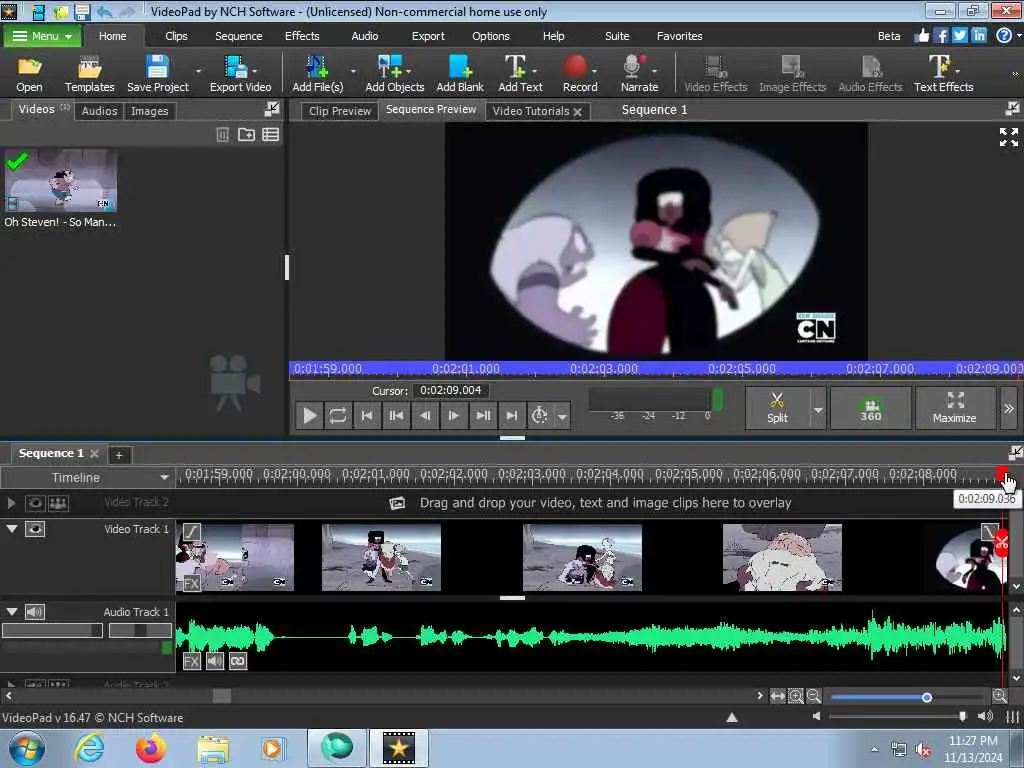Viewport: 1024px width, 768px height.
Task: Open the Menu dropdown button
Action: click(42, 36)
